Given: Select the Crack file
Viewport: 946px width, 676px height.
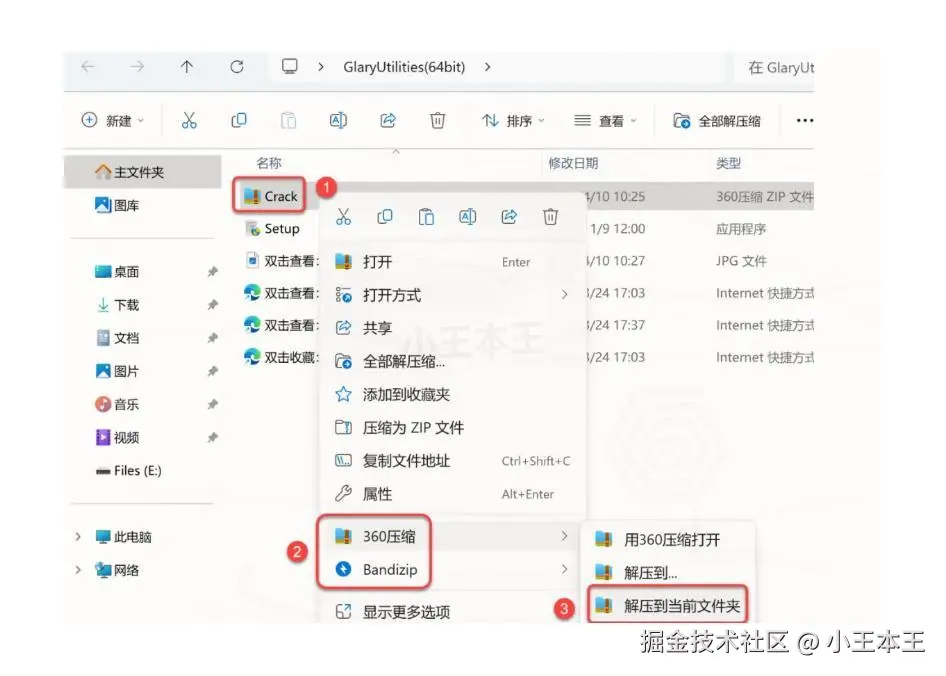Looking at the screenshot, I should point(270,196).
